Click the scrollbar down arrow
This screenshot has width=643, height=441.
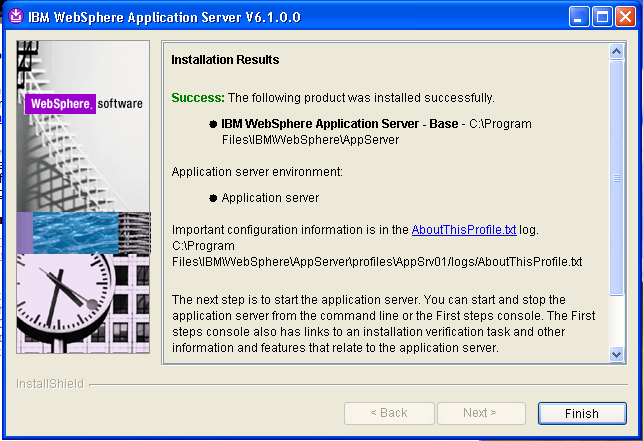click(616, 354)
